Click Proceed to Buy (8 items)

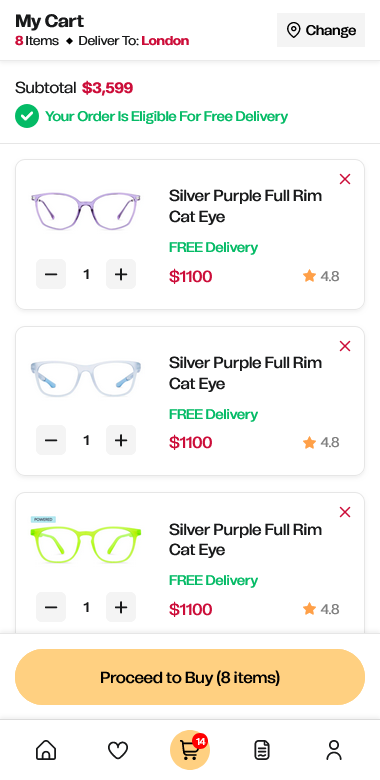tap(190, 677)
